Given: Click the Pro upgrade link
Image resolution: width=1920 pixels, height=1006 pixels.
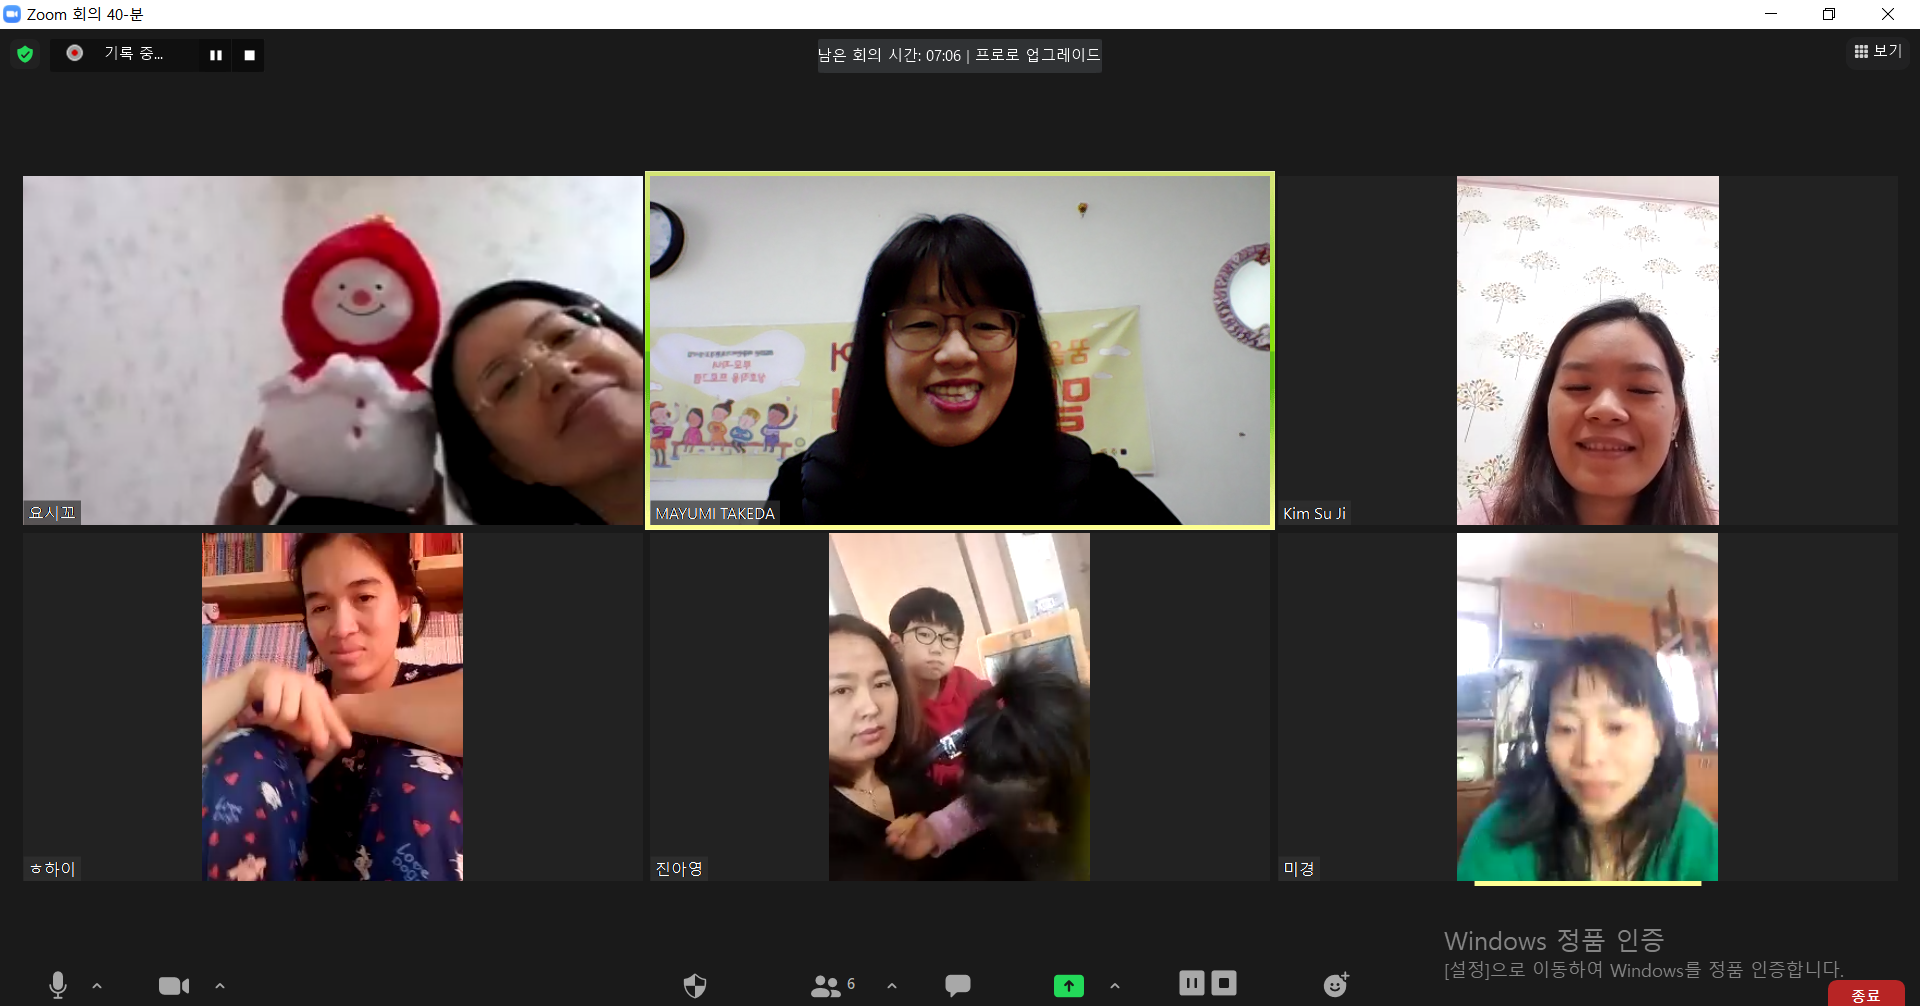Looking at the screenshot, I should click(1037, 55).
